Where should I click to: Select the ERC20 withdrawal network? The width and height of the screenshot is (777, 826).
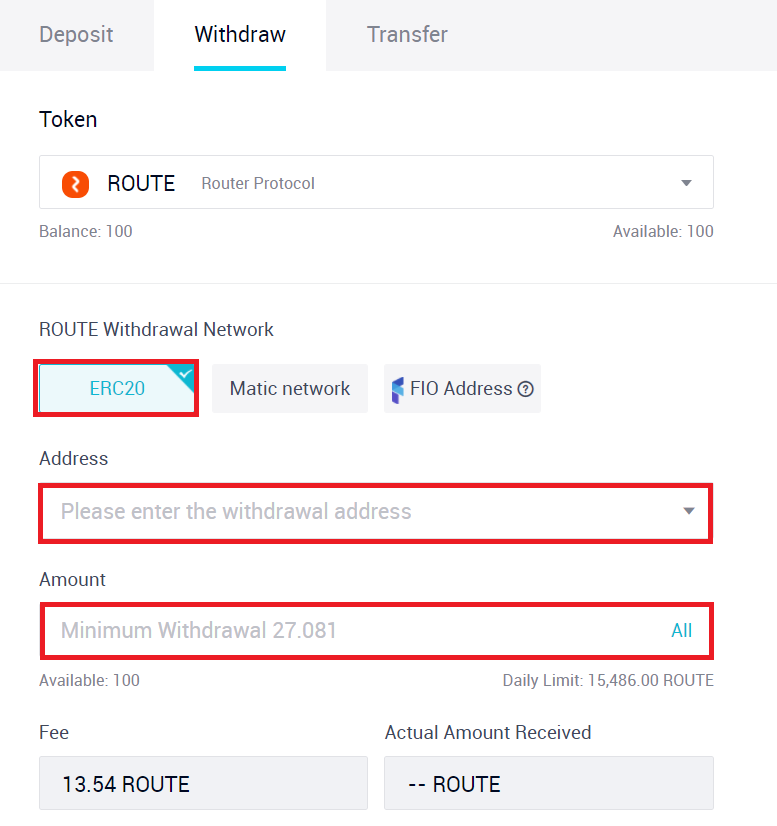[x=116, y=388]
